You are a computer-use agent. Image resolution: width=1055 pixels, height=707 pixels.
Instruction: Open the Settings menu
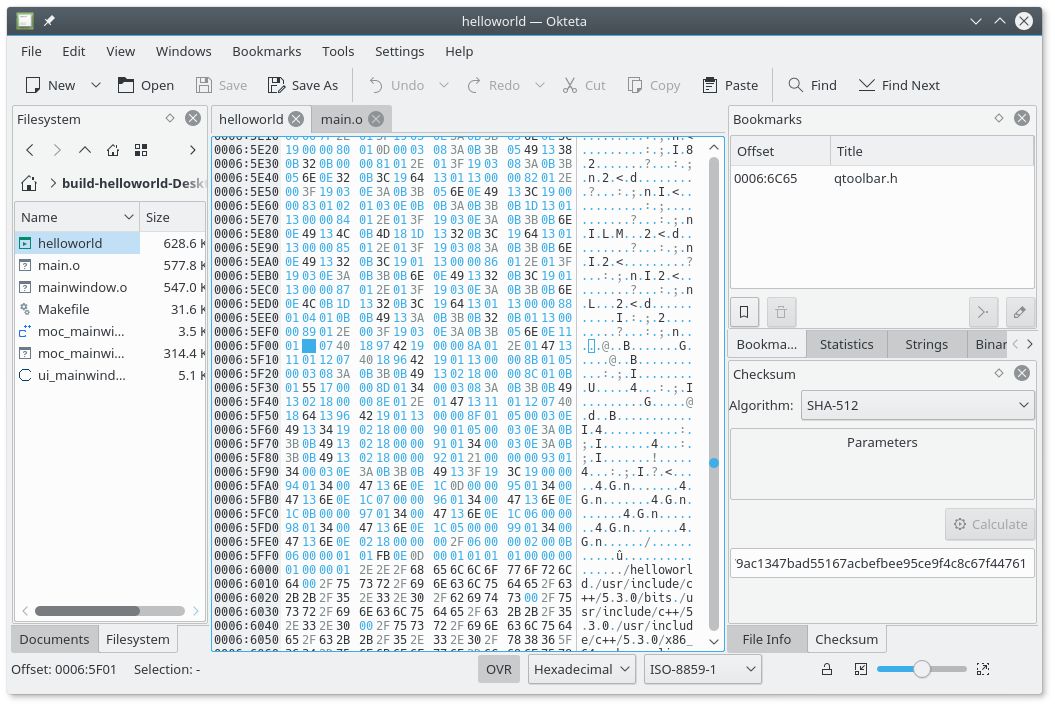(x=400, y=51)
